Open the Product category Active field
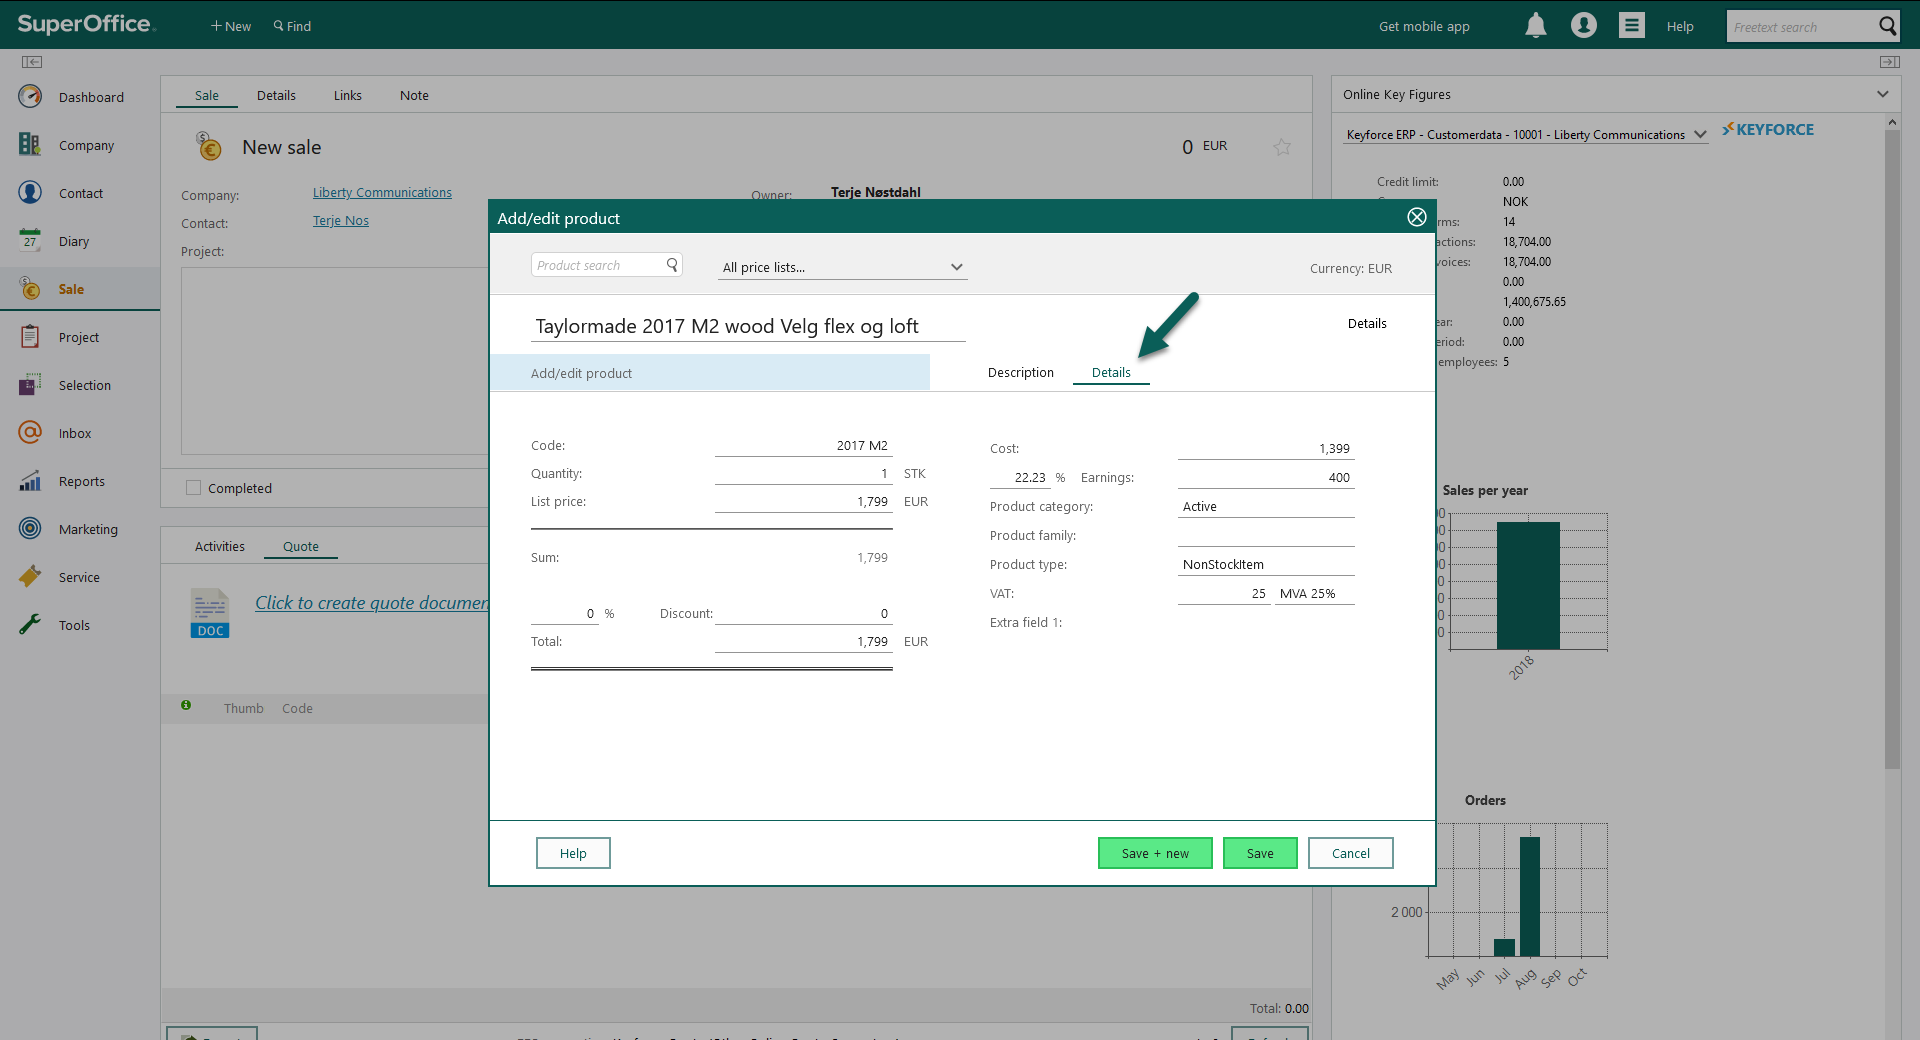 coord(1266,507)
